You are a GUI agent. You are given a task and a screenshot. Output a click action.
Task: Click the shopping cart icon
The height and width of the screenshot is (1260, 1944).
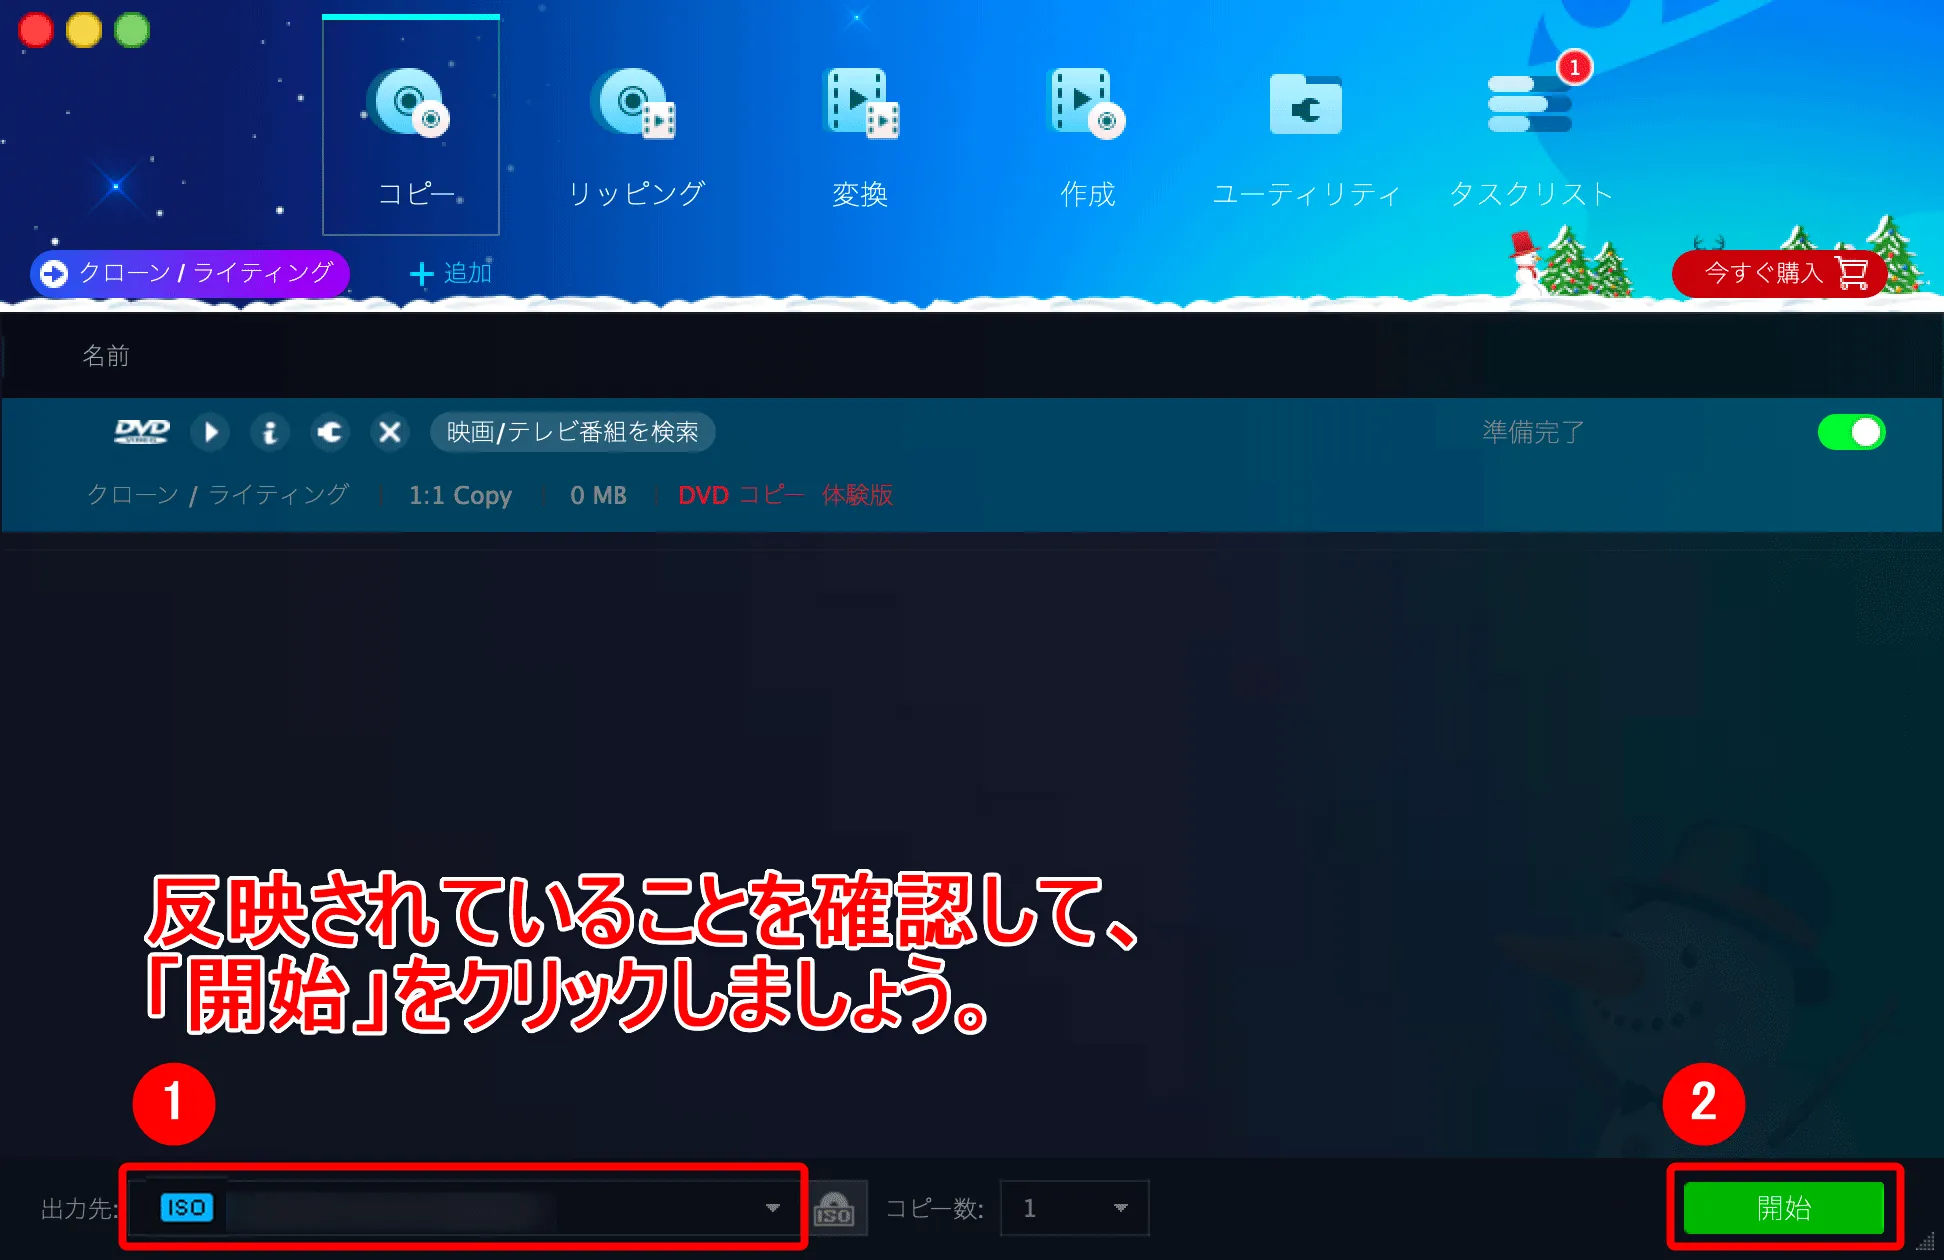pos(1852,273)
